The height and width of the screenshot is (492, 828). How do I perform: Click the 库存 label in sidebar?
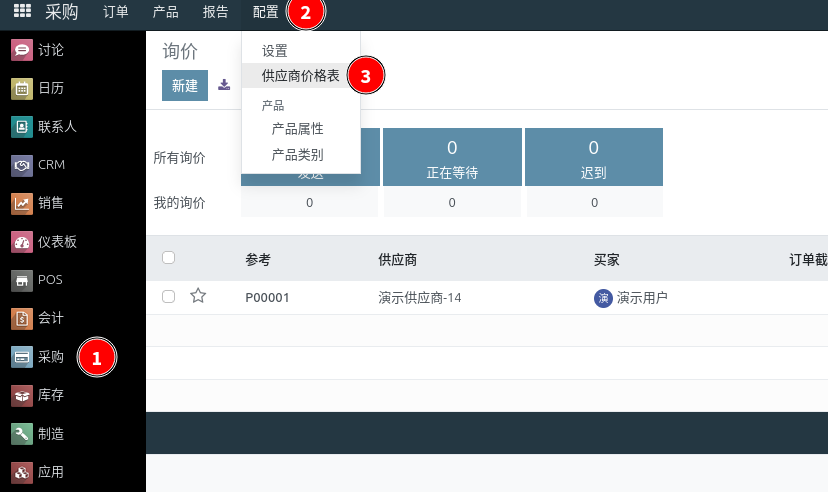[51, 395]
